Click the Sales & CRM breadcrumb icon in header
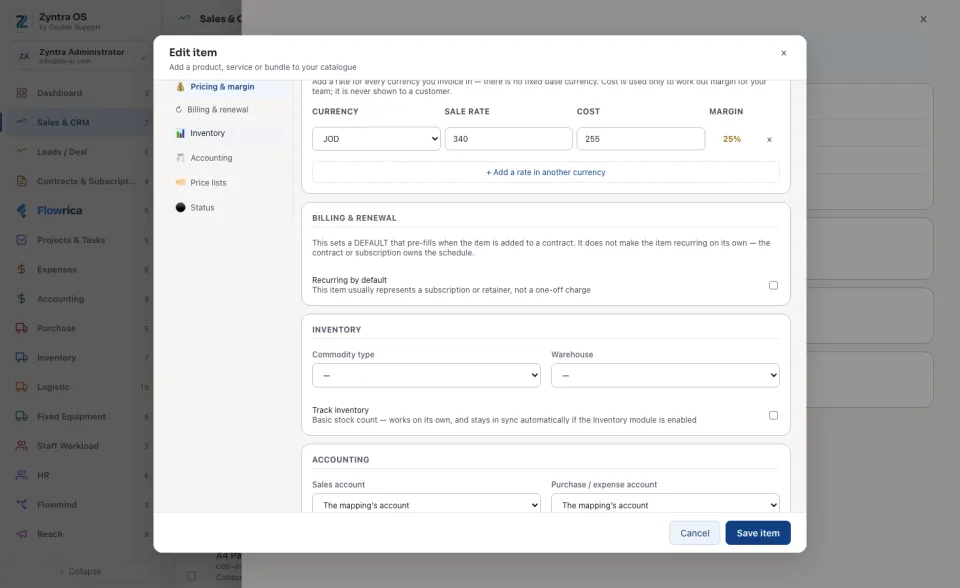This screenshot has width=960, height=588. tap(184, 18)
